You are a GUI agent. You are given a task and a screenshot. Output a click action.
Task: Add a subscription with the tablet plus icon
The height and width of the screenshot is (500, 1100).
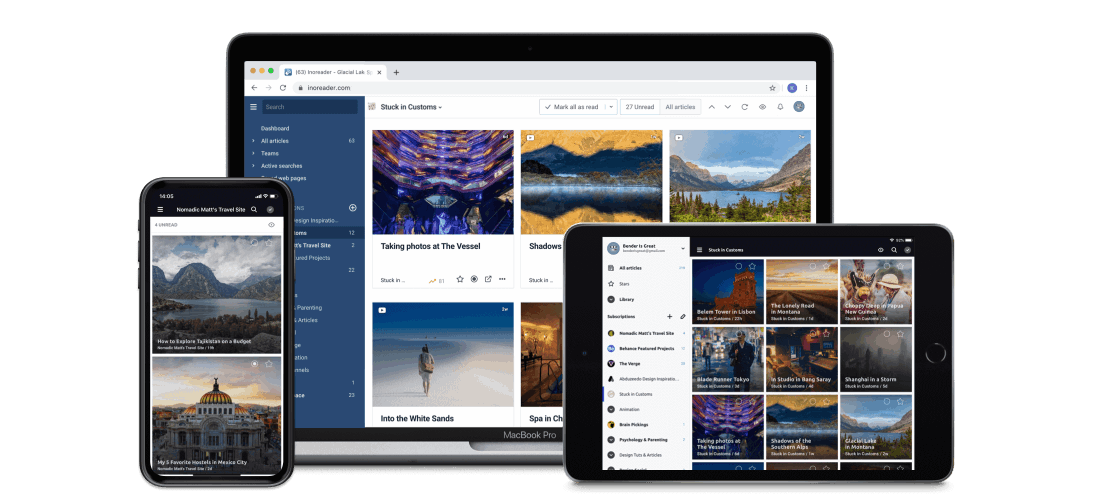click(x=669, y=316)
